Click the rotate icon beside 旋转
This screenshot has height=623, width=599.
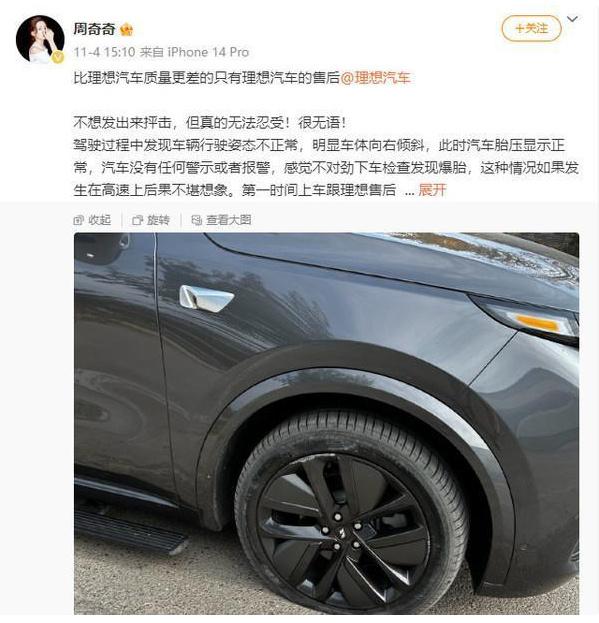click(137, 220)
